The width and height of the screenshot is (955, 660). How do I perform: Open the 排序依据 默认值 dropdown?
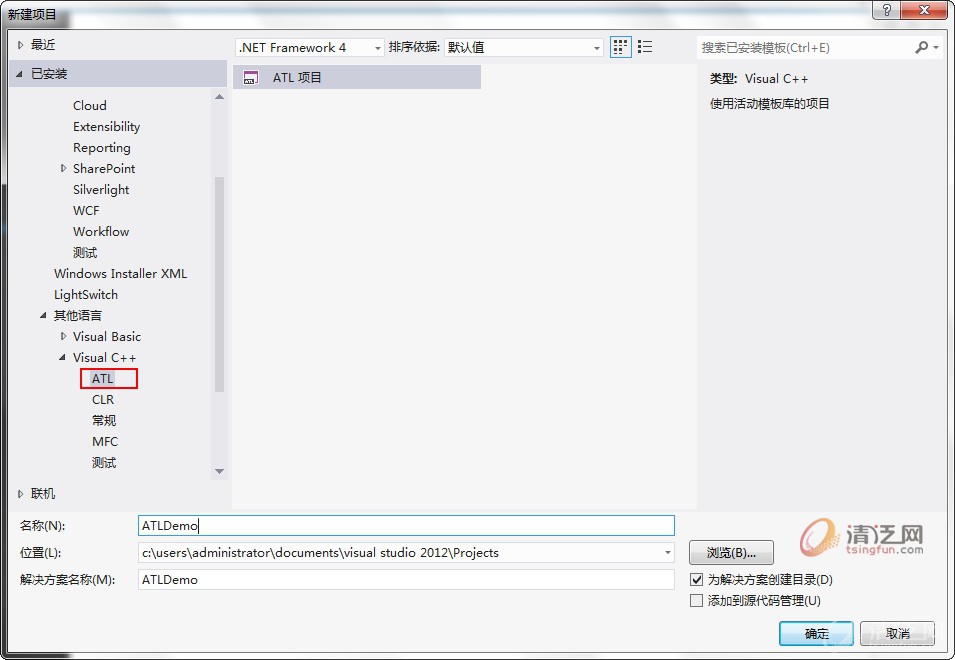524,47
